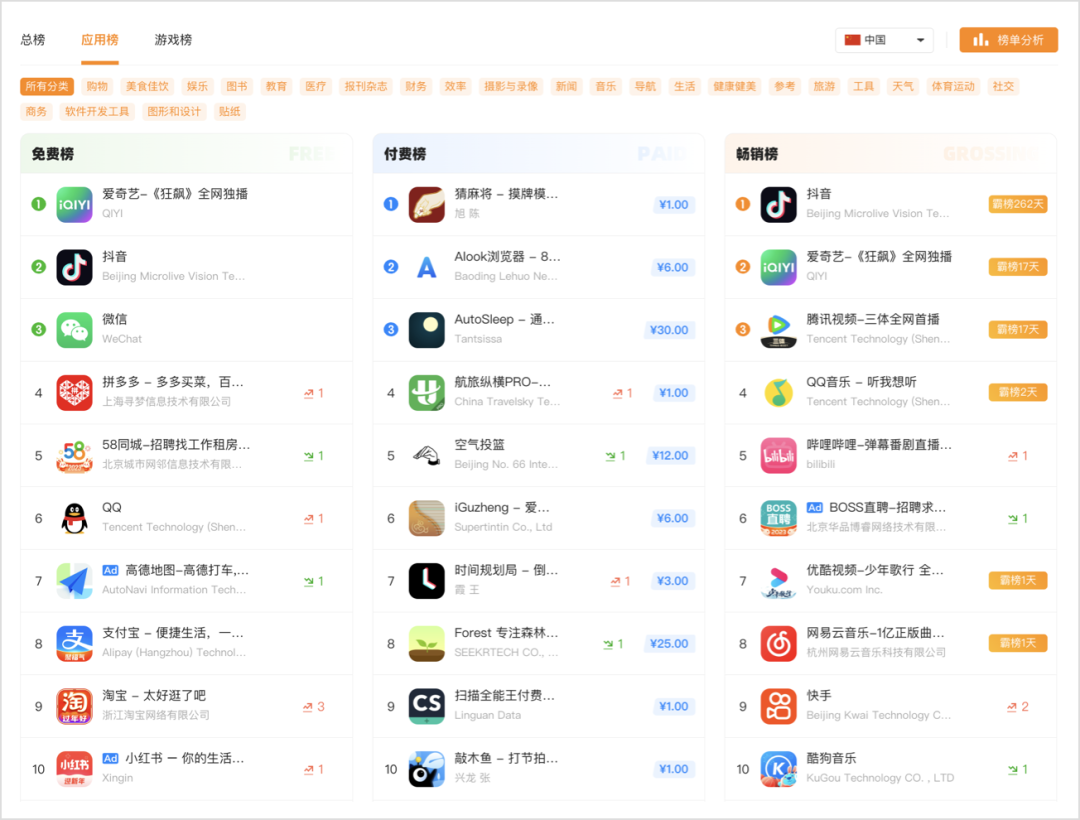Click the 榜单分析 button
This screenshot has width=1080, height=820.
click(1008, 40)
